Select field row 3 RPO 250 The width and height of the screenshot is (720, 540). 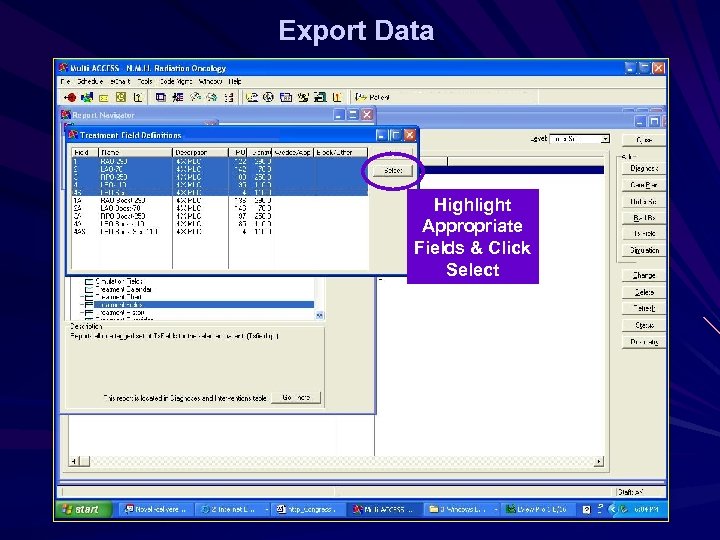pos(219,177)
